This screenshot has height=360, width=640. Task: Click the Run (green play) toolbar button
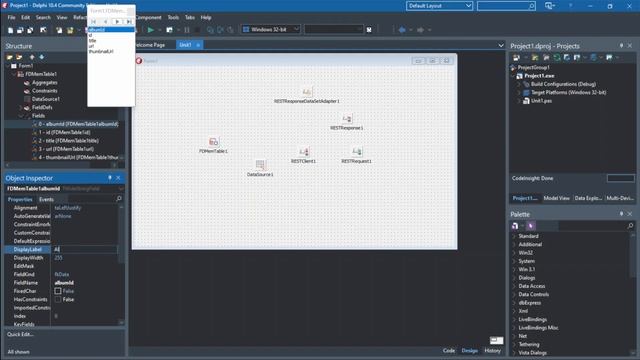point(151,30)
